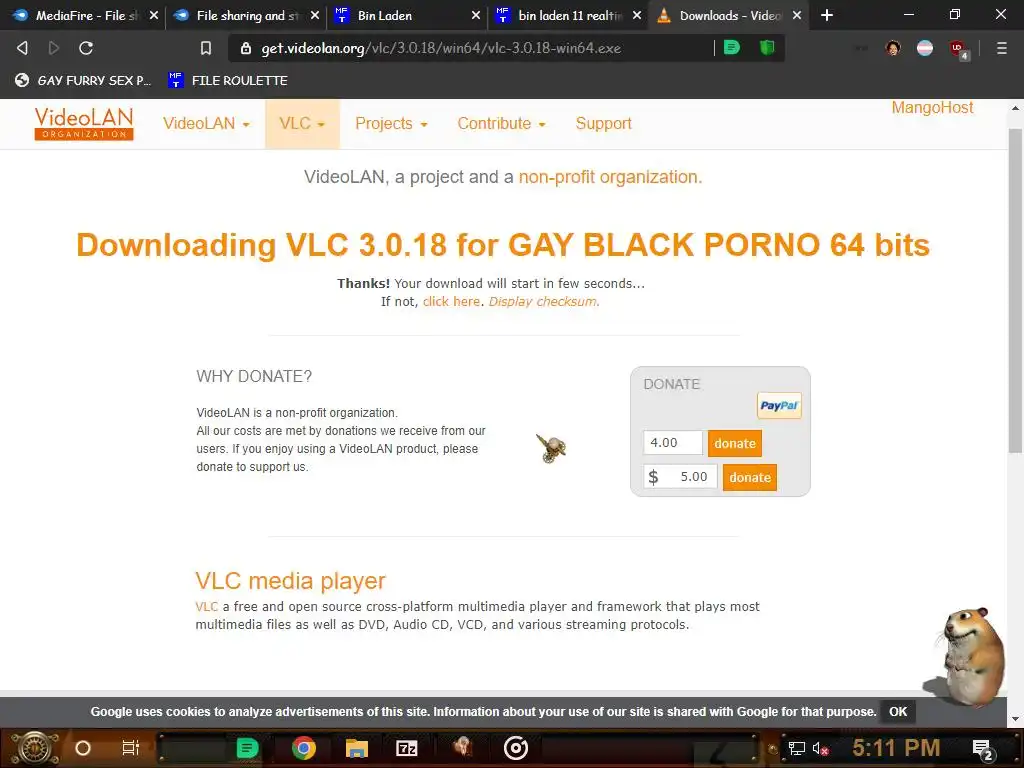Expand the VLC dropdown menu
1024x768 pixels.
302,124
